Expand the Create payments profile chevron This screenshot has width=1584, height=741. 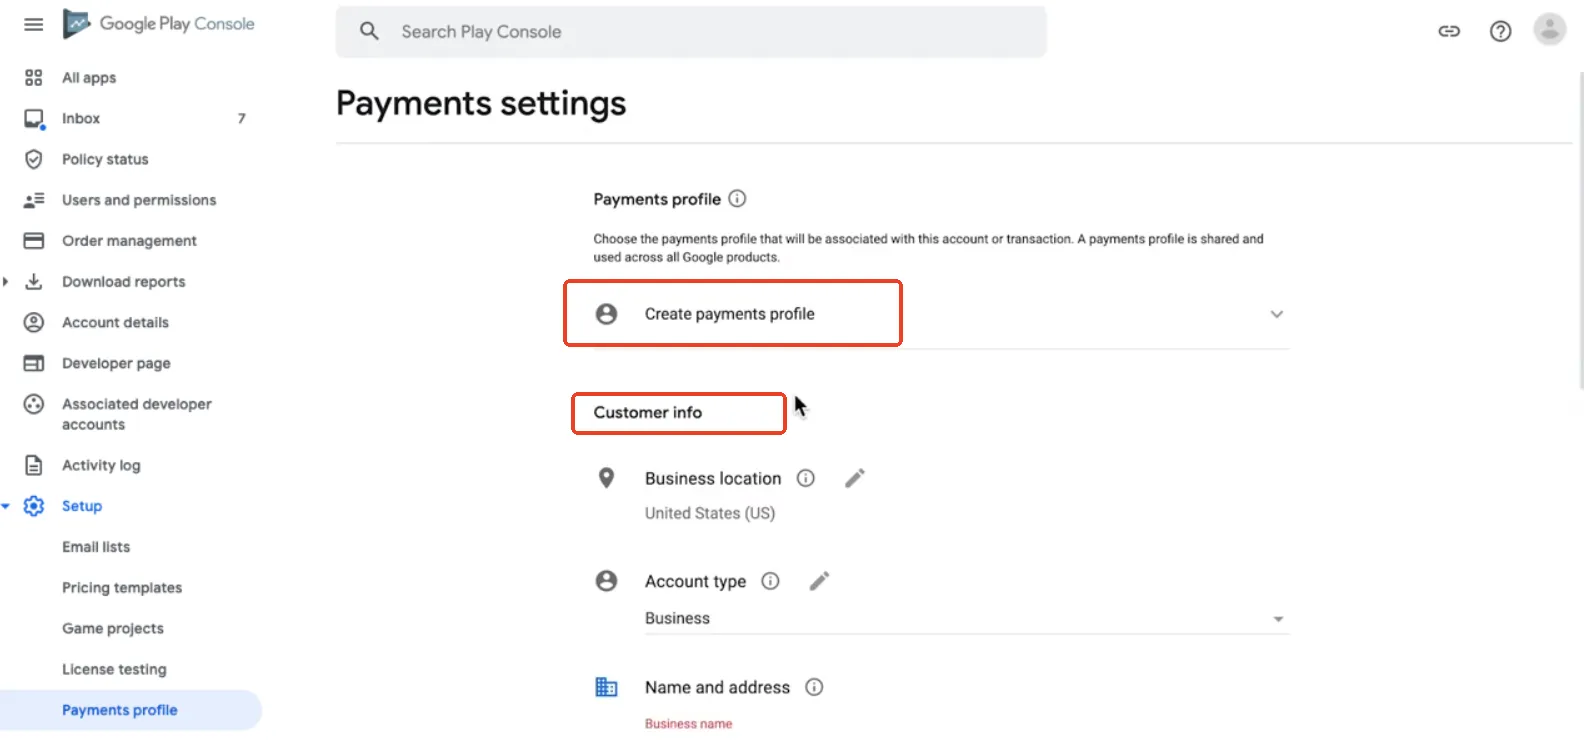coord(1277,314)
